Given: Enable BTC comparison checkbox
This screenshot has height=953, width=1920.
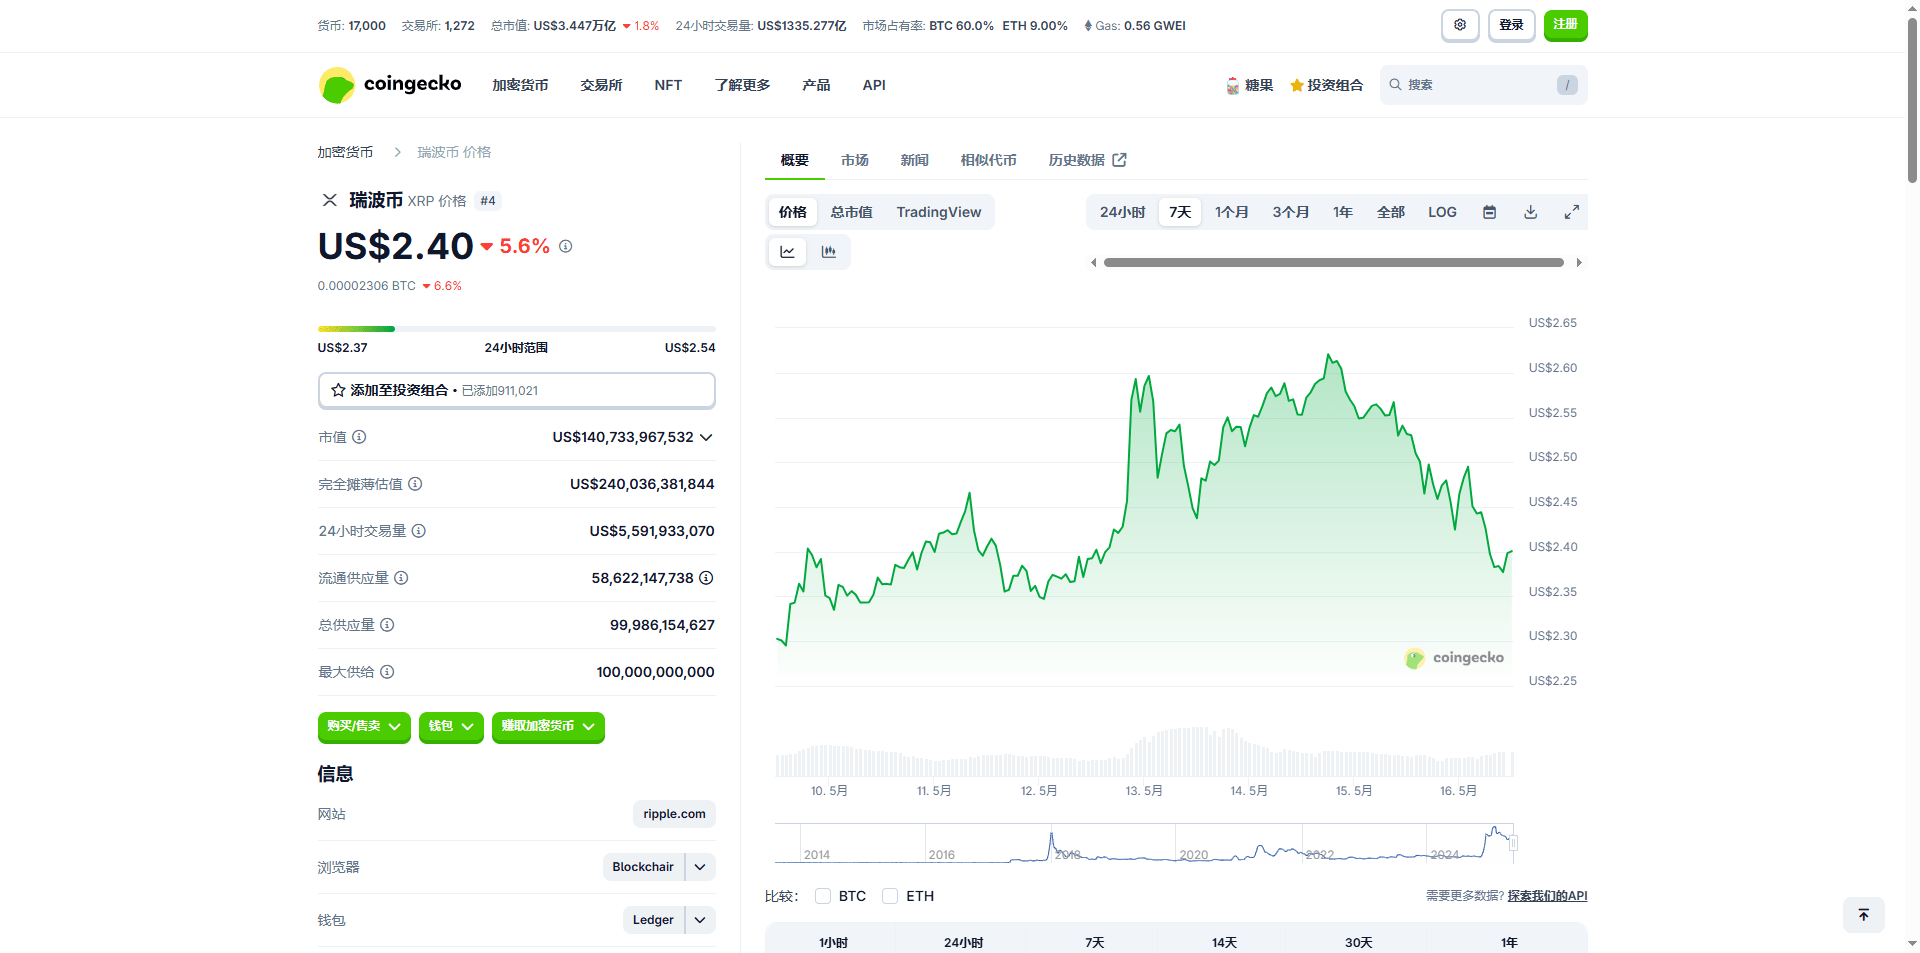Looking at the screenshot, I should [823, 896].
